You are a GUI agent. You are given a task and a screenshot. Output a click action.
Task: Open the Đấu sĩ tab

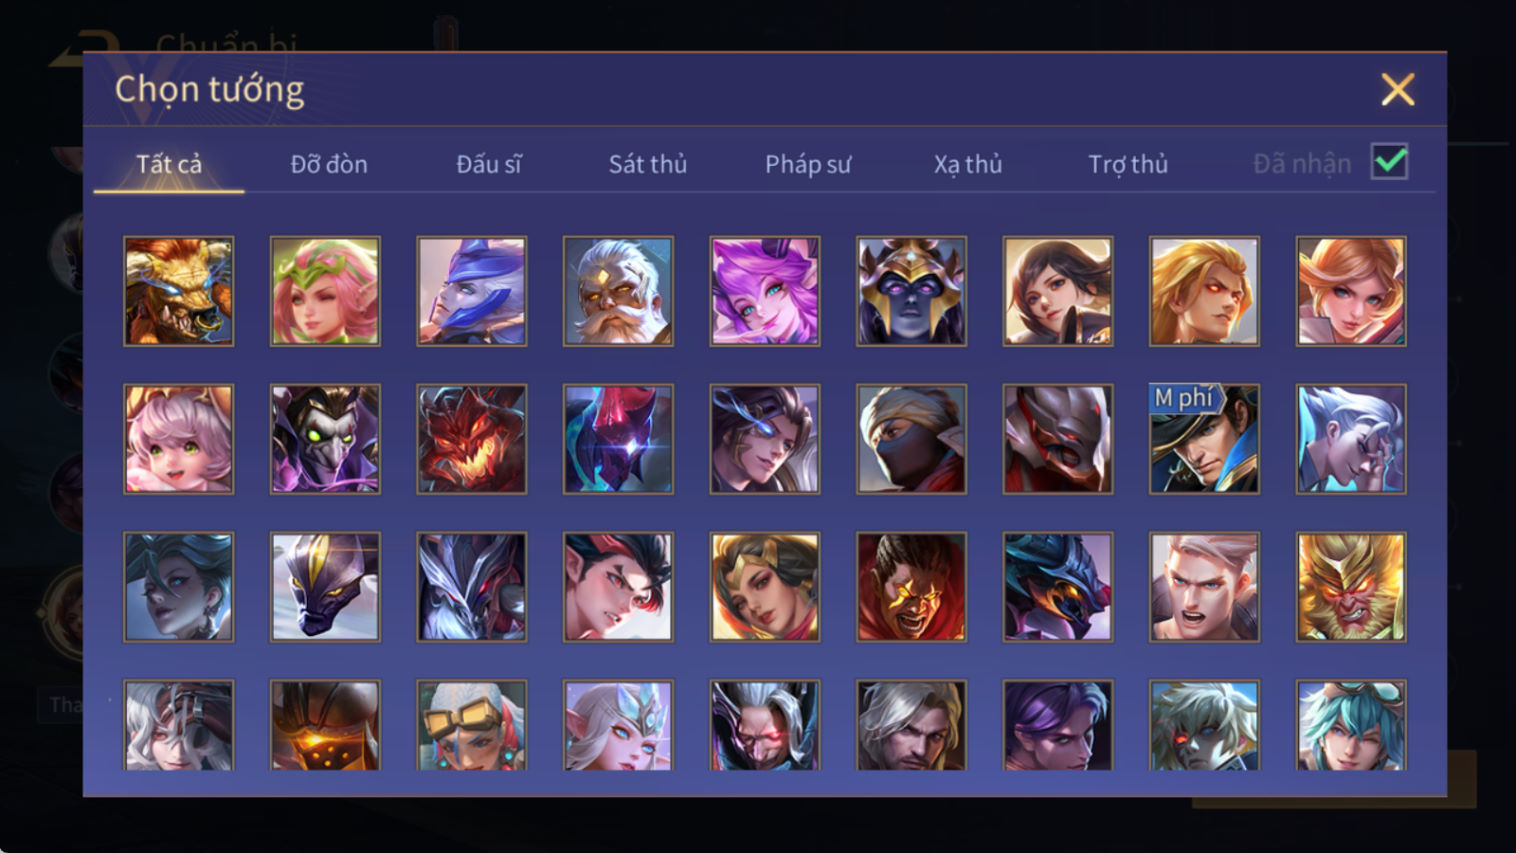coord(489,164)
